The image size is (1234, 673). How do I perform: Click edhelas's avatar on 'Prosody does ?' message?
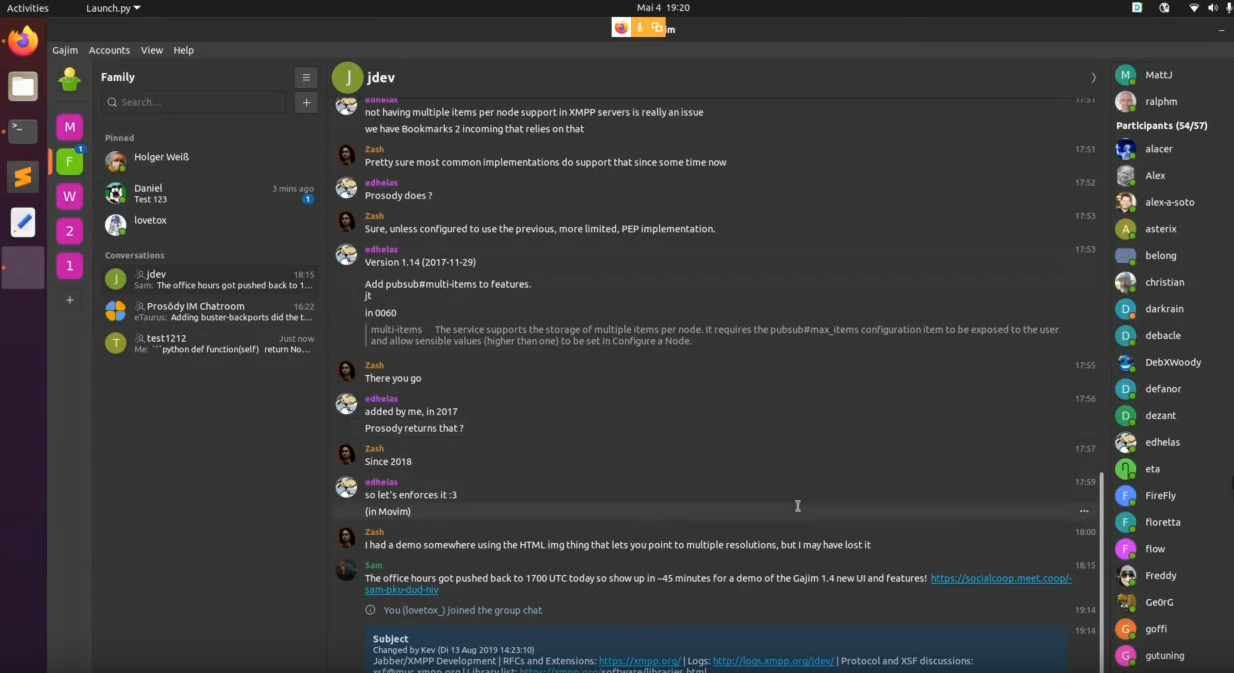(x=346, y=188)
